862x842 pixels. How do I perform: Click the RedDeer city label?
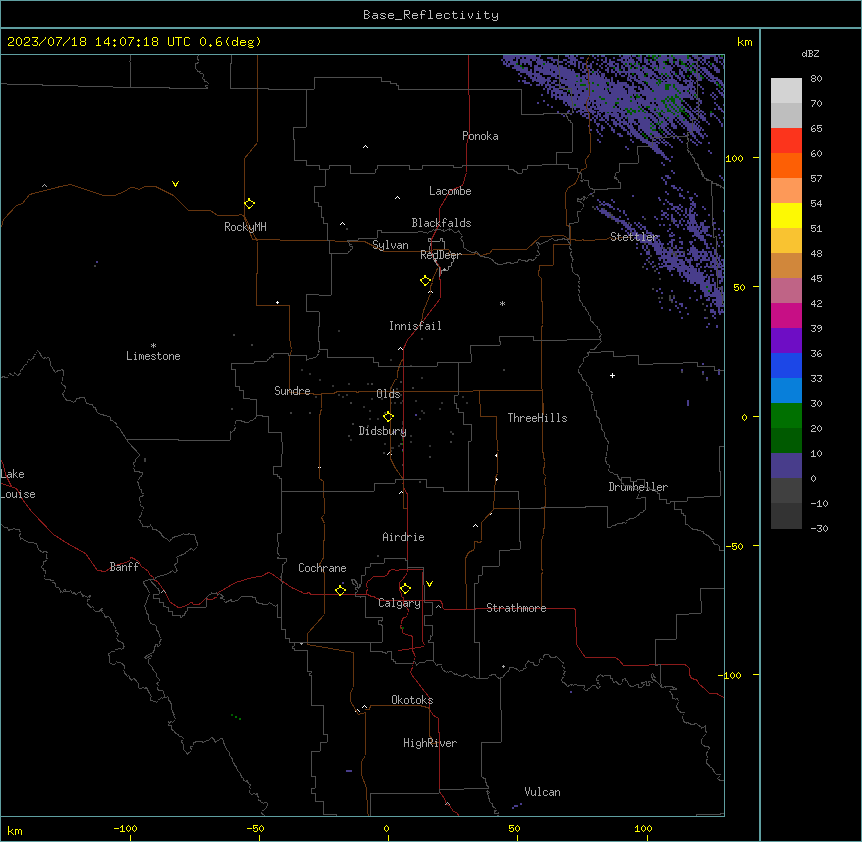click(440, 255)
